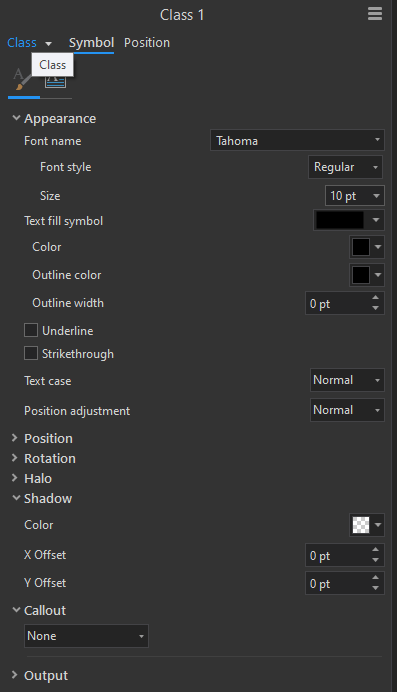
Task: Open the Color picker under Text fill symbol
Action: click(367, 247)
